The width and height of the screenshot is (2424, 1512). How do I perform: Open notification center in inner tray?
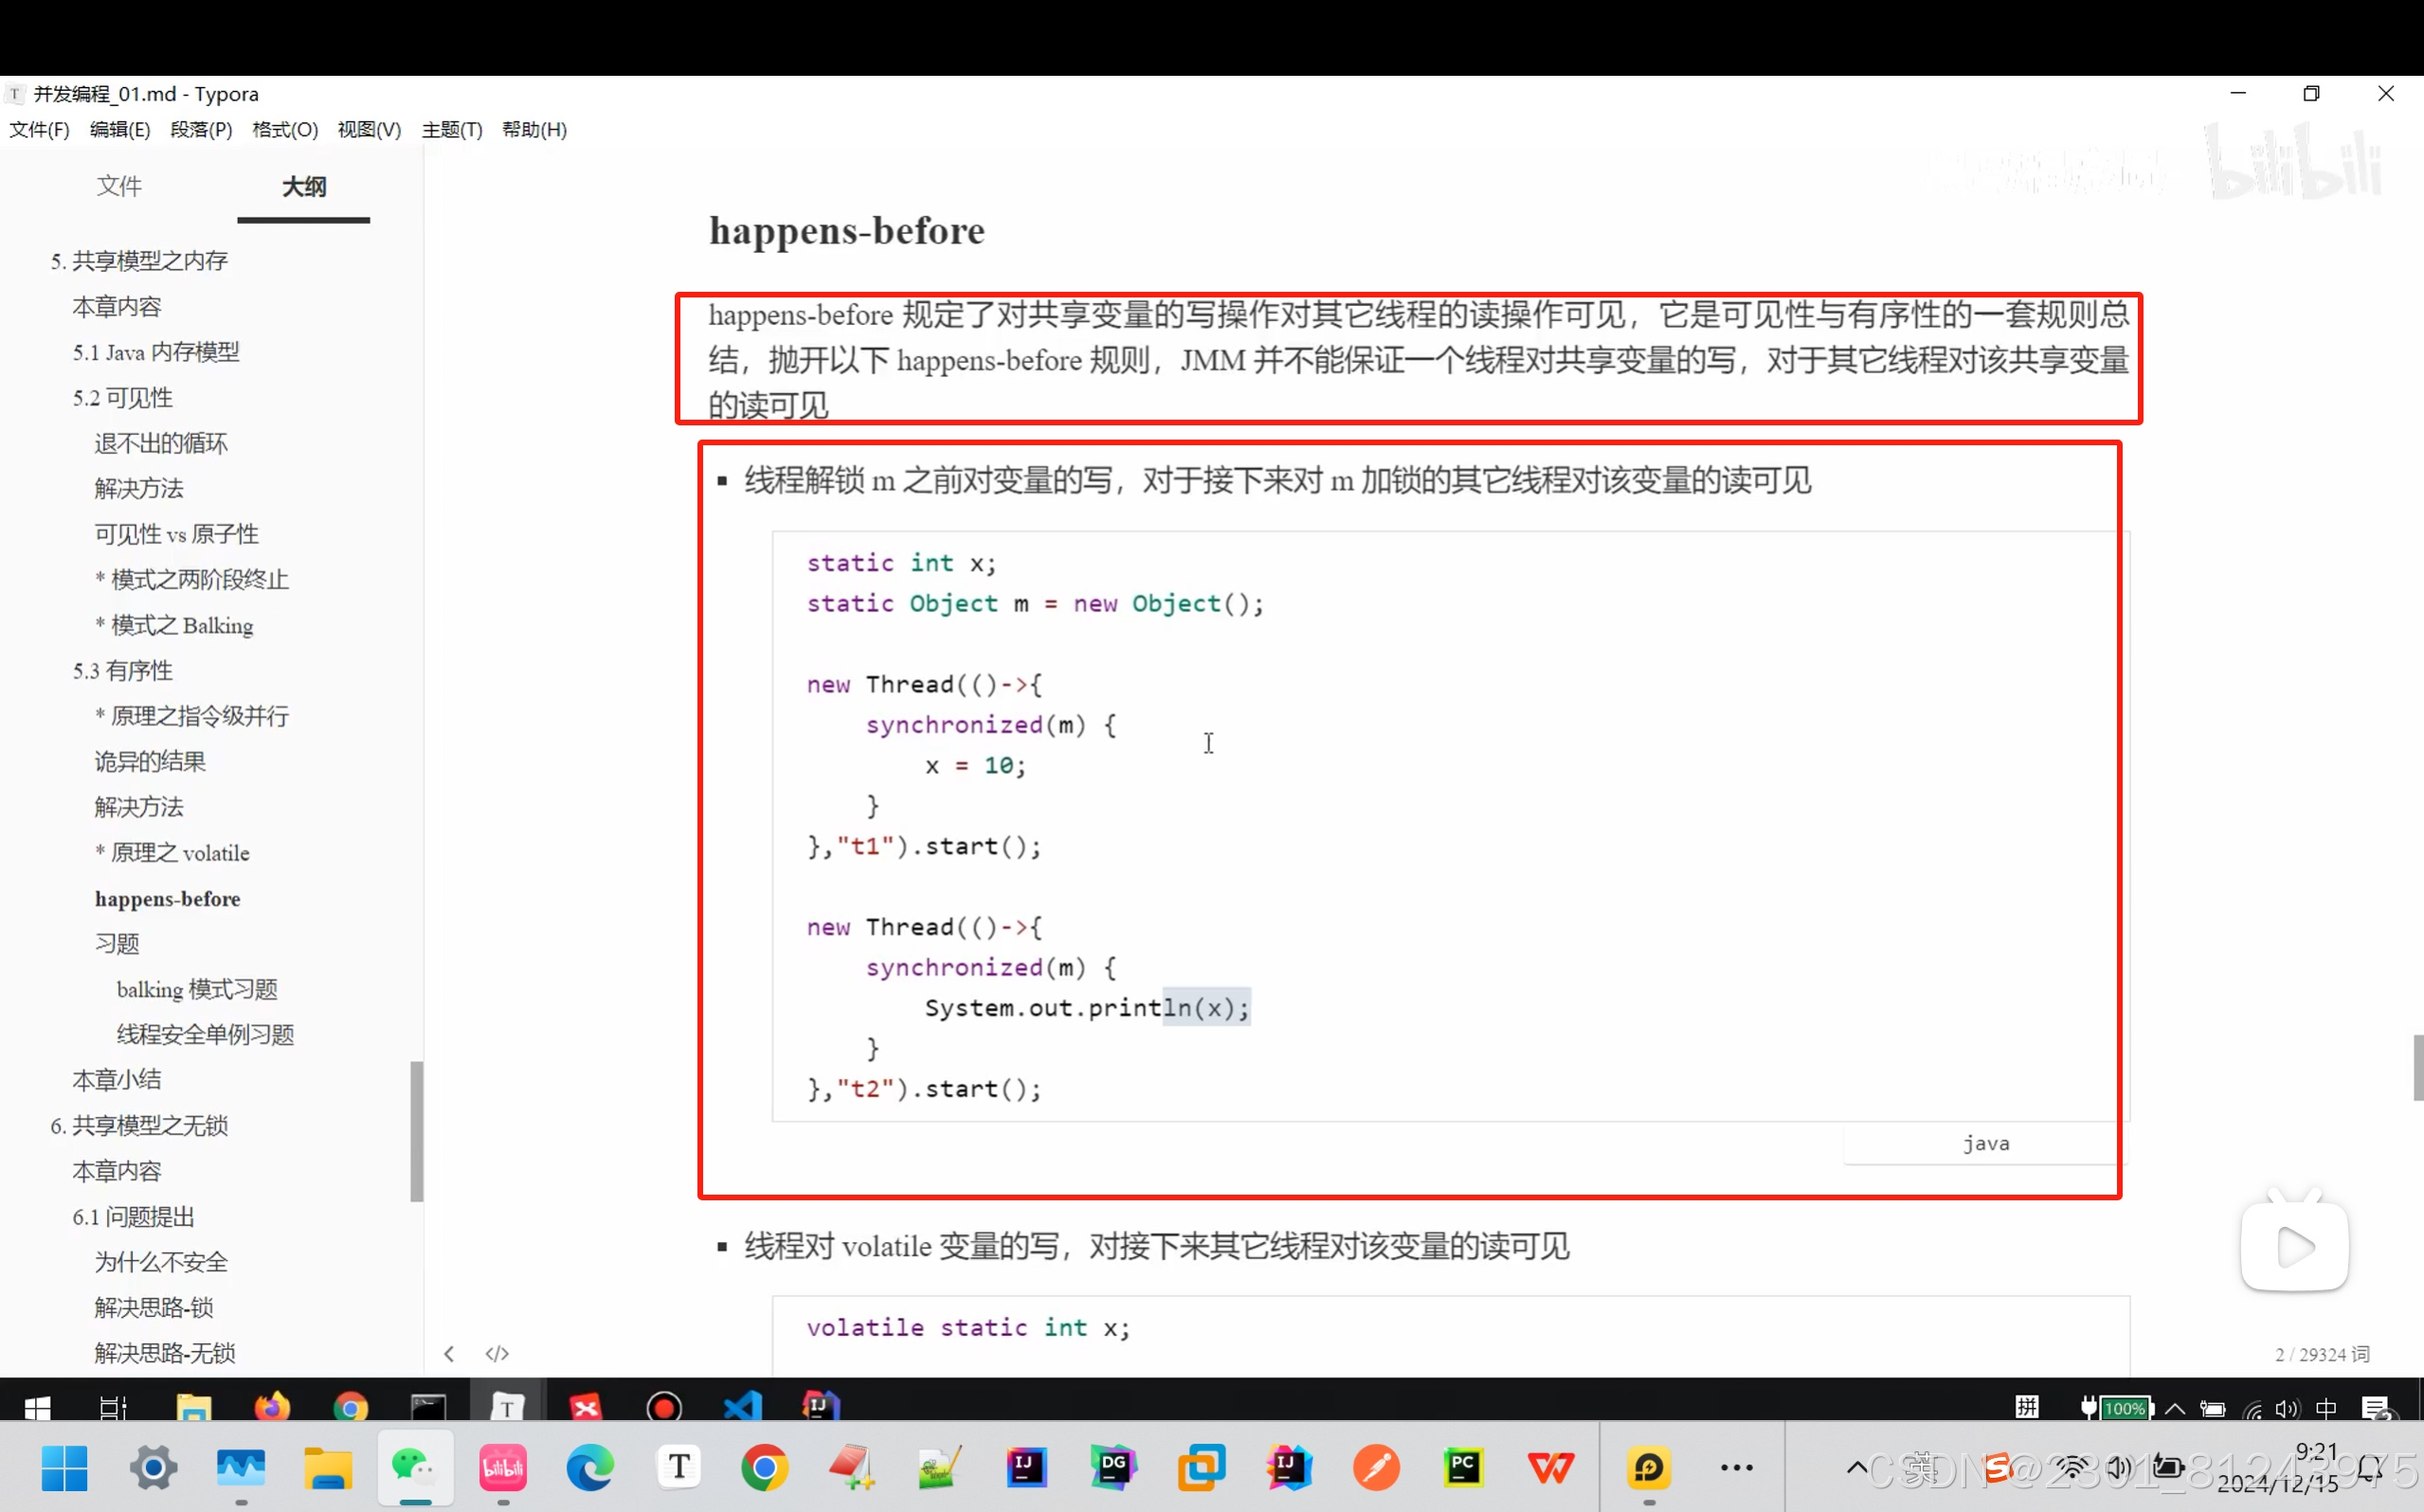2379,1409
